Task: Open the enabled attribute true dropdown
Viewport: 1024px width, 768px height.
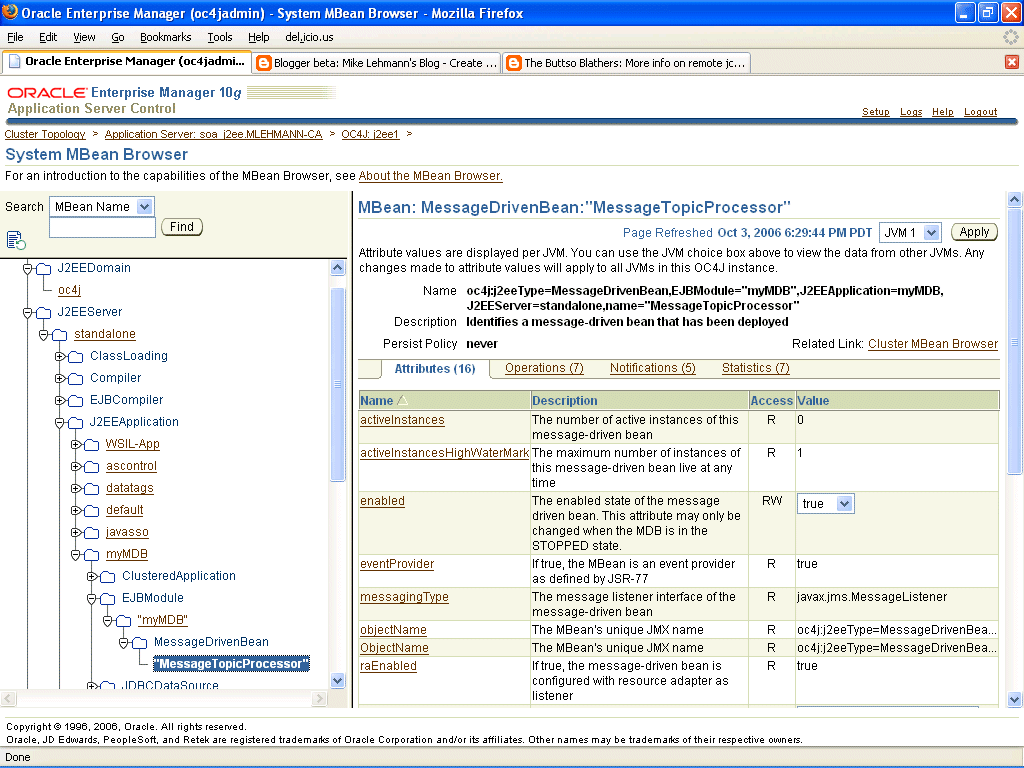Action: coord(844,504)
